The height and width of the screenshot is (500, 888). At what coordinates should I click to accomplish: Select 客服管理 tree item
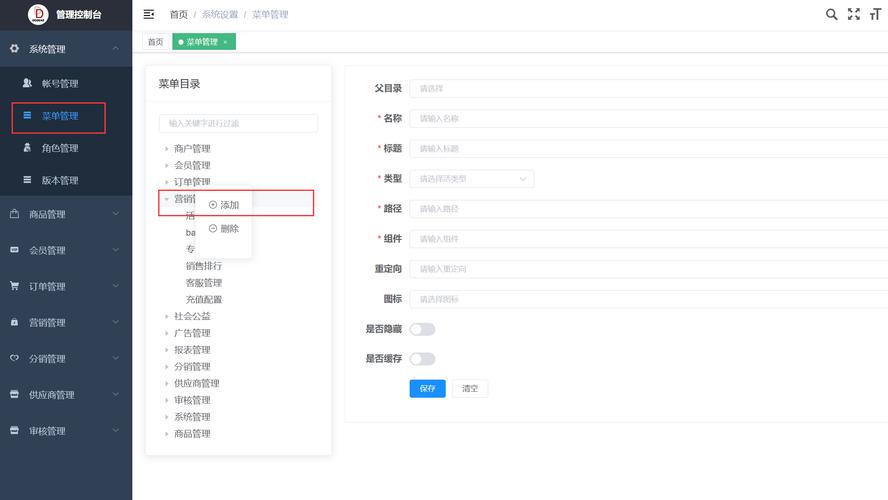pyautogui.click(x=204, y=283)
